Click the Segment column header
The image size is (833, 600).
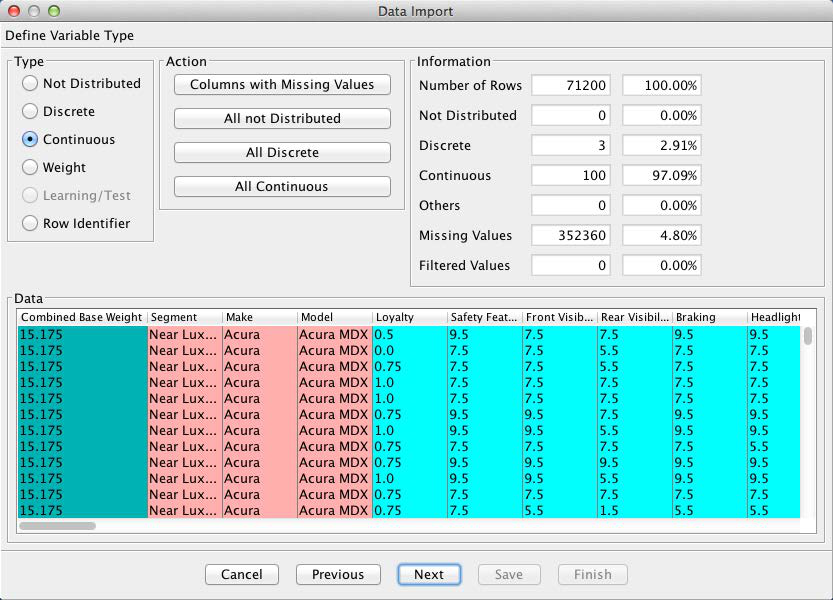[x=185, y=317]
